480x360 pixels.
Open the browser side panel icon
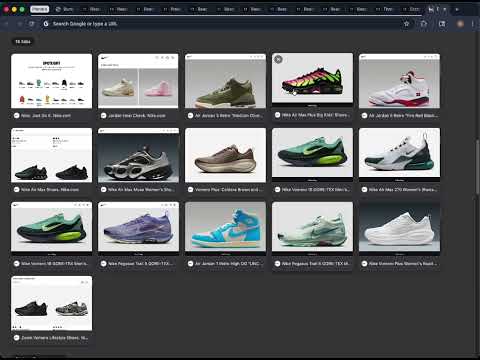click(442, 24)
